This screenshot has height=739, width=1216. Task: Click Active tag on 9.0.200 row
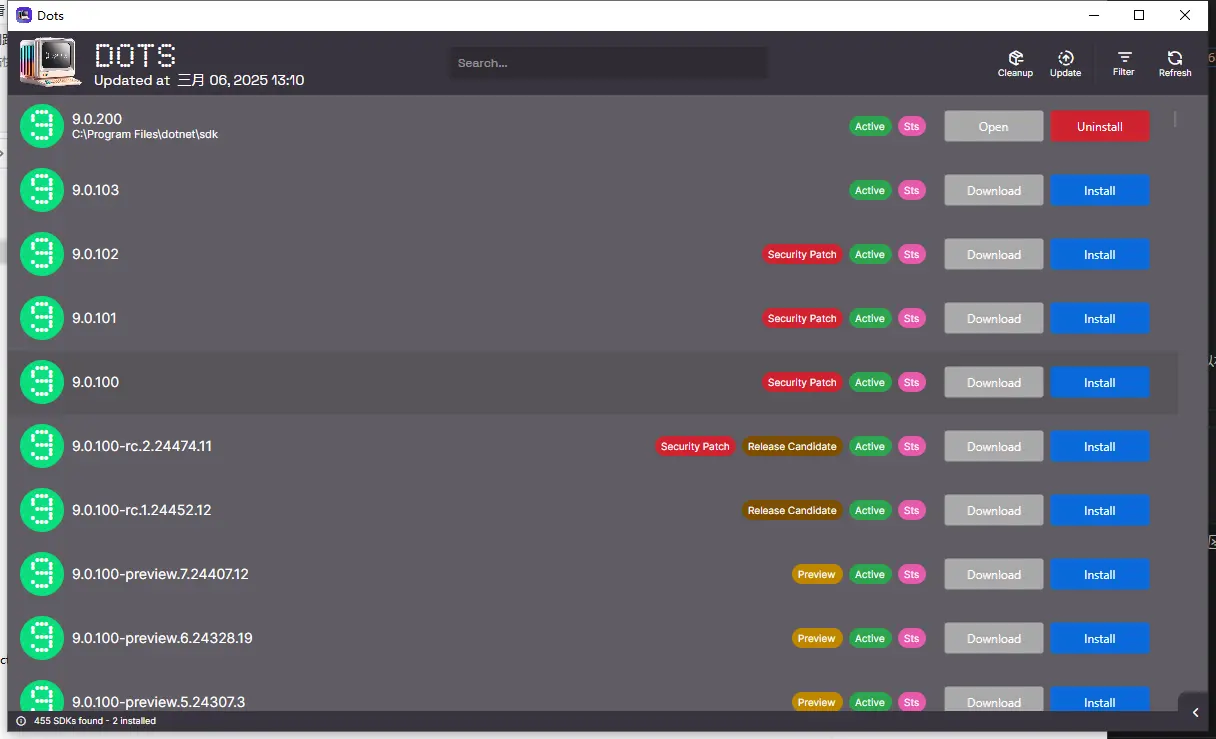(x=870, y=127)
